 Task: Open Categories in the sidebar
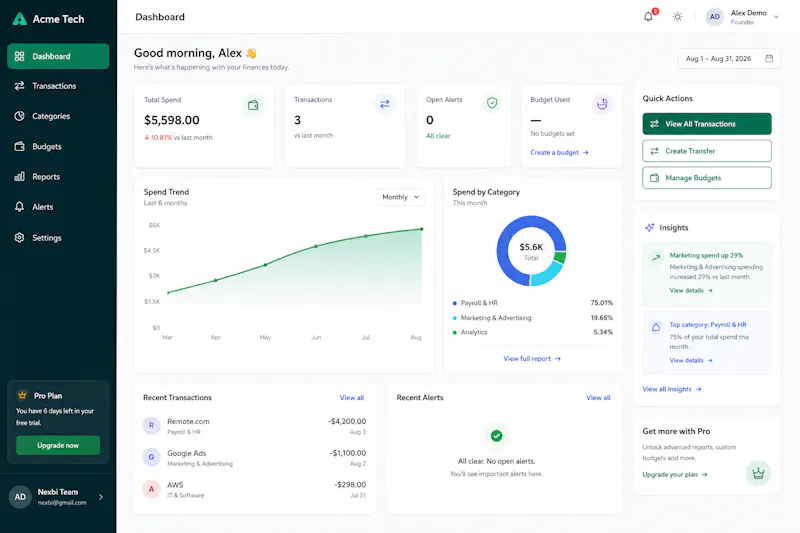pos(58,116)
